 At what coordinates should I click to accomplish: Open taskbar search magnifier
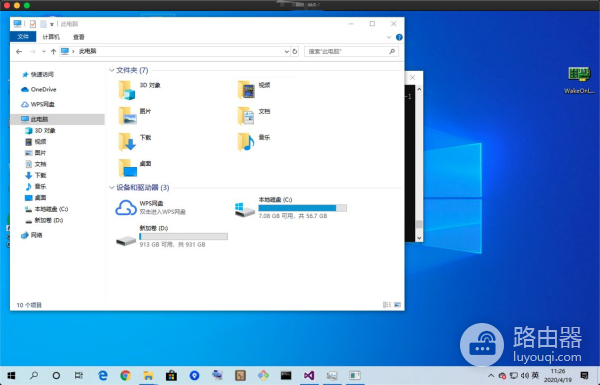click(34, 375)
